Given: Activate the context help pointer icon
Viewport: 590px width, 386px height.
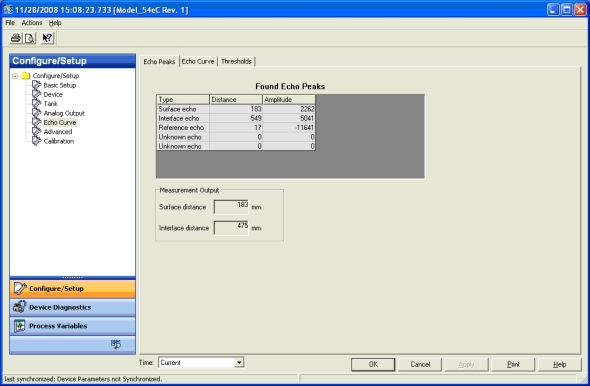Looking at the screenshot, I should point(47,38).
